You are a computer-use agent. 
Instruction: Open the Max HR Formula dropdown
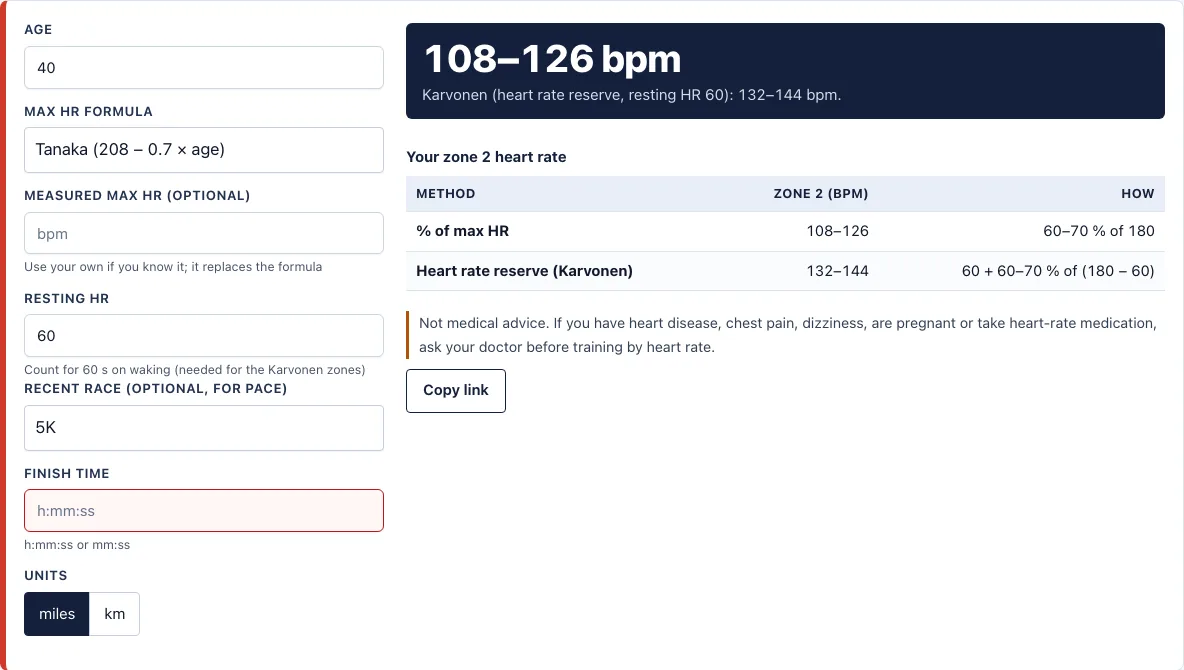(204, 150)
